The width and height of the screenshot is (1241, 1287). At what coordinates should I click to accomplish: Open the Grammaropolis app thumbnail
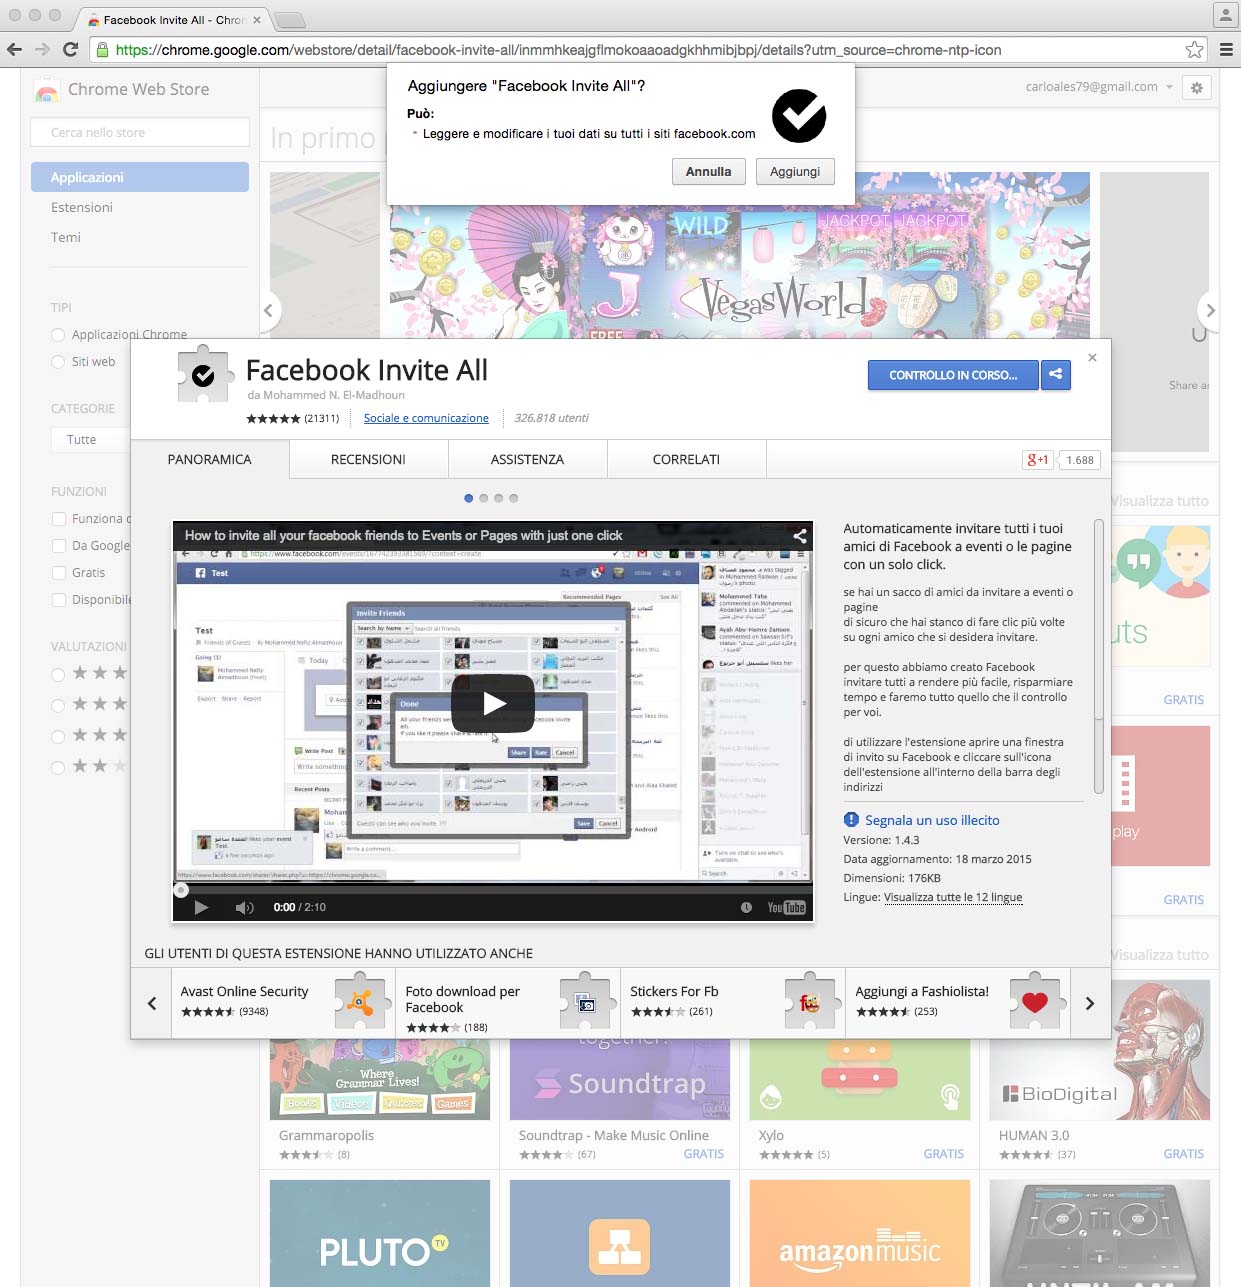[x=380, y=1079]
